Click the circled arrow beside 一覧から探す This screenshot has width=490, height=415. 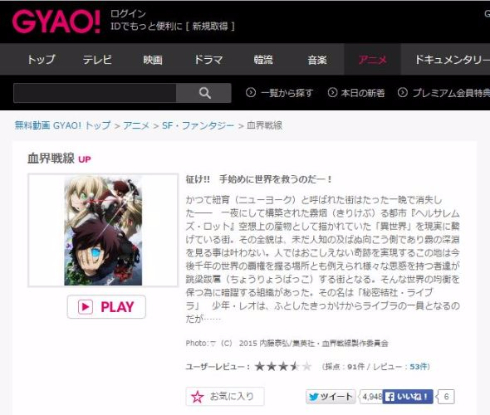251,92
